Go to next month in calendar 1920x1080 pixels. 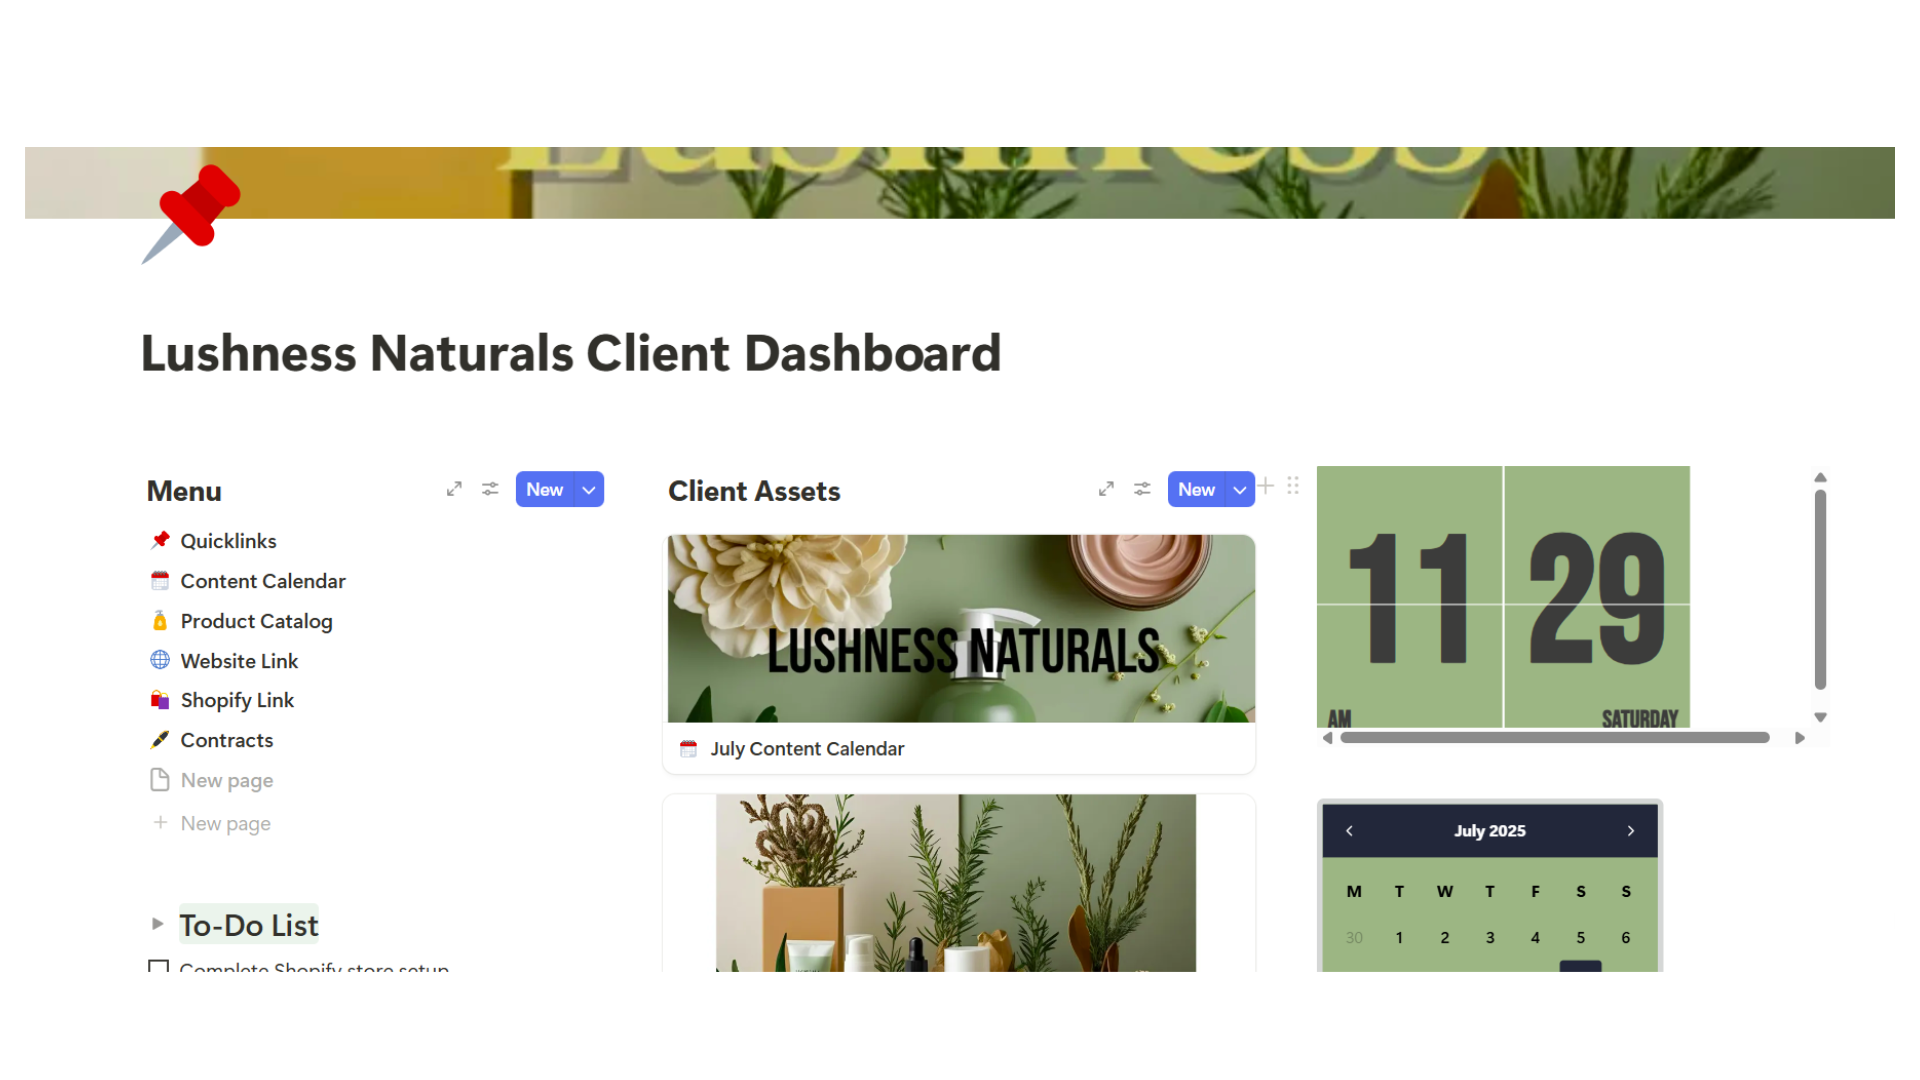tap(1631, 831)
